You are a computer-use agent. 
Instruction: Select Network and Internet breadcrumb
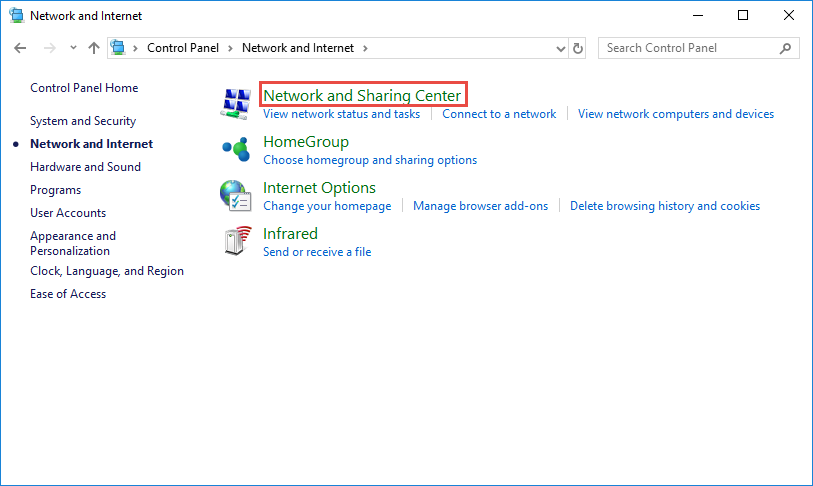[298, 48]
